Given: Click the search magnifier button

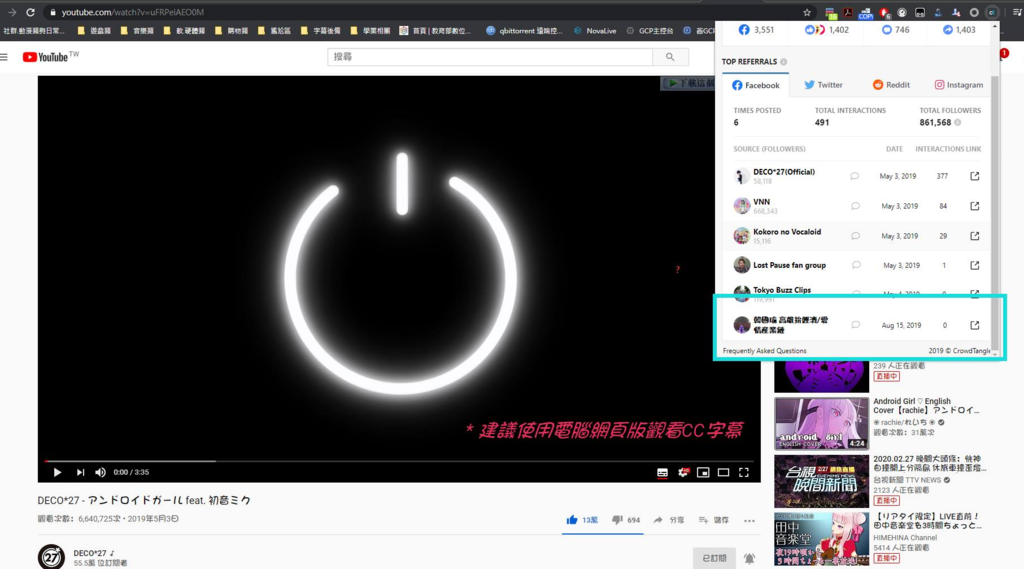Looking at the screenshot, I should point(670,57).
